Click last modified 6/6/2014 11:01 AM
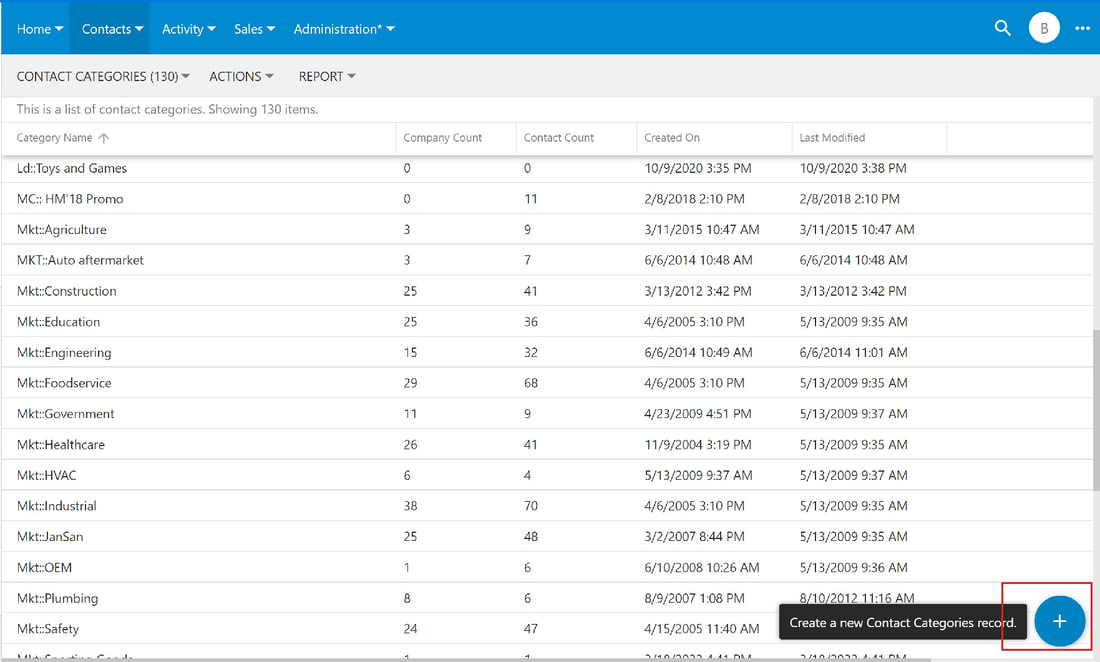This screenshot has width=1100, height=662. (854, 353)
